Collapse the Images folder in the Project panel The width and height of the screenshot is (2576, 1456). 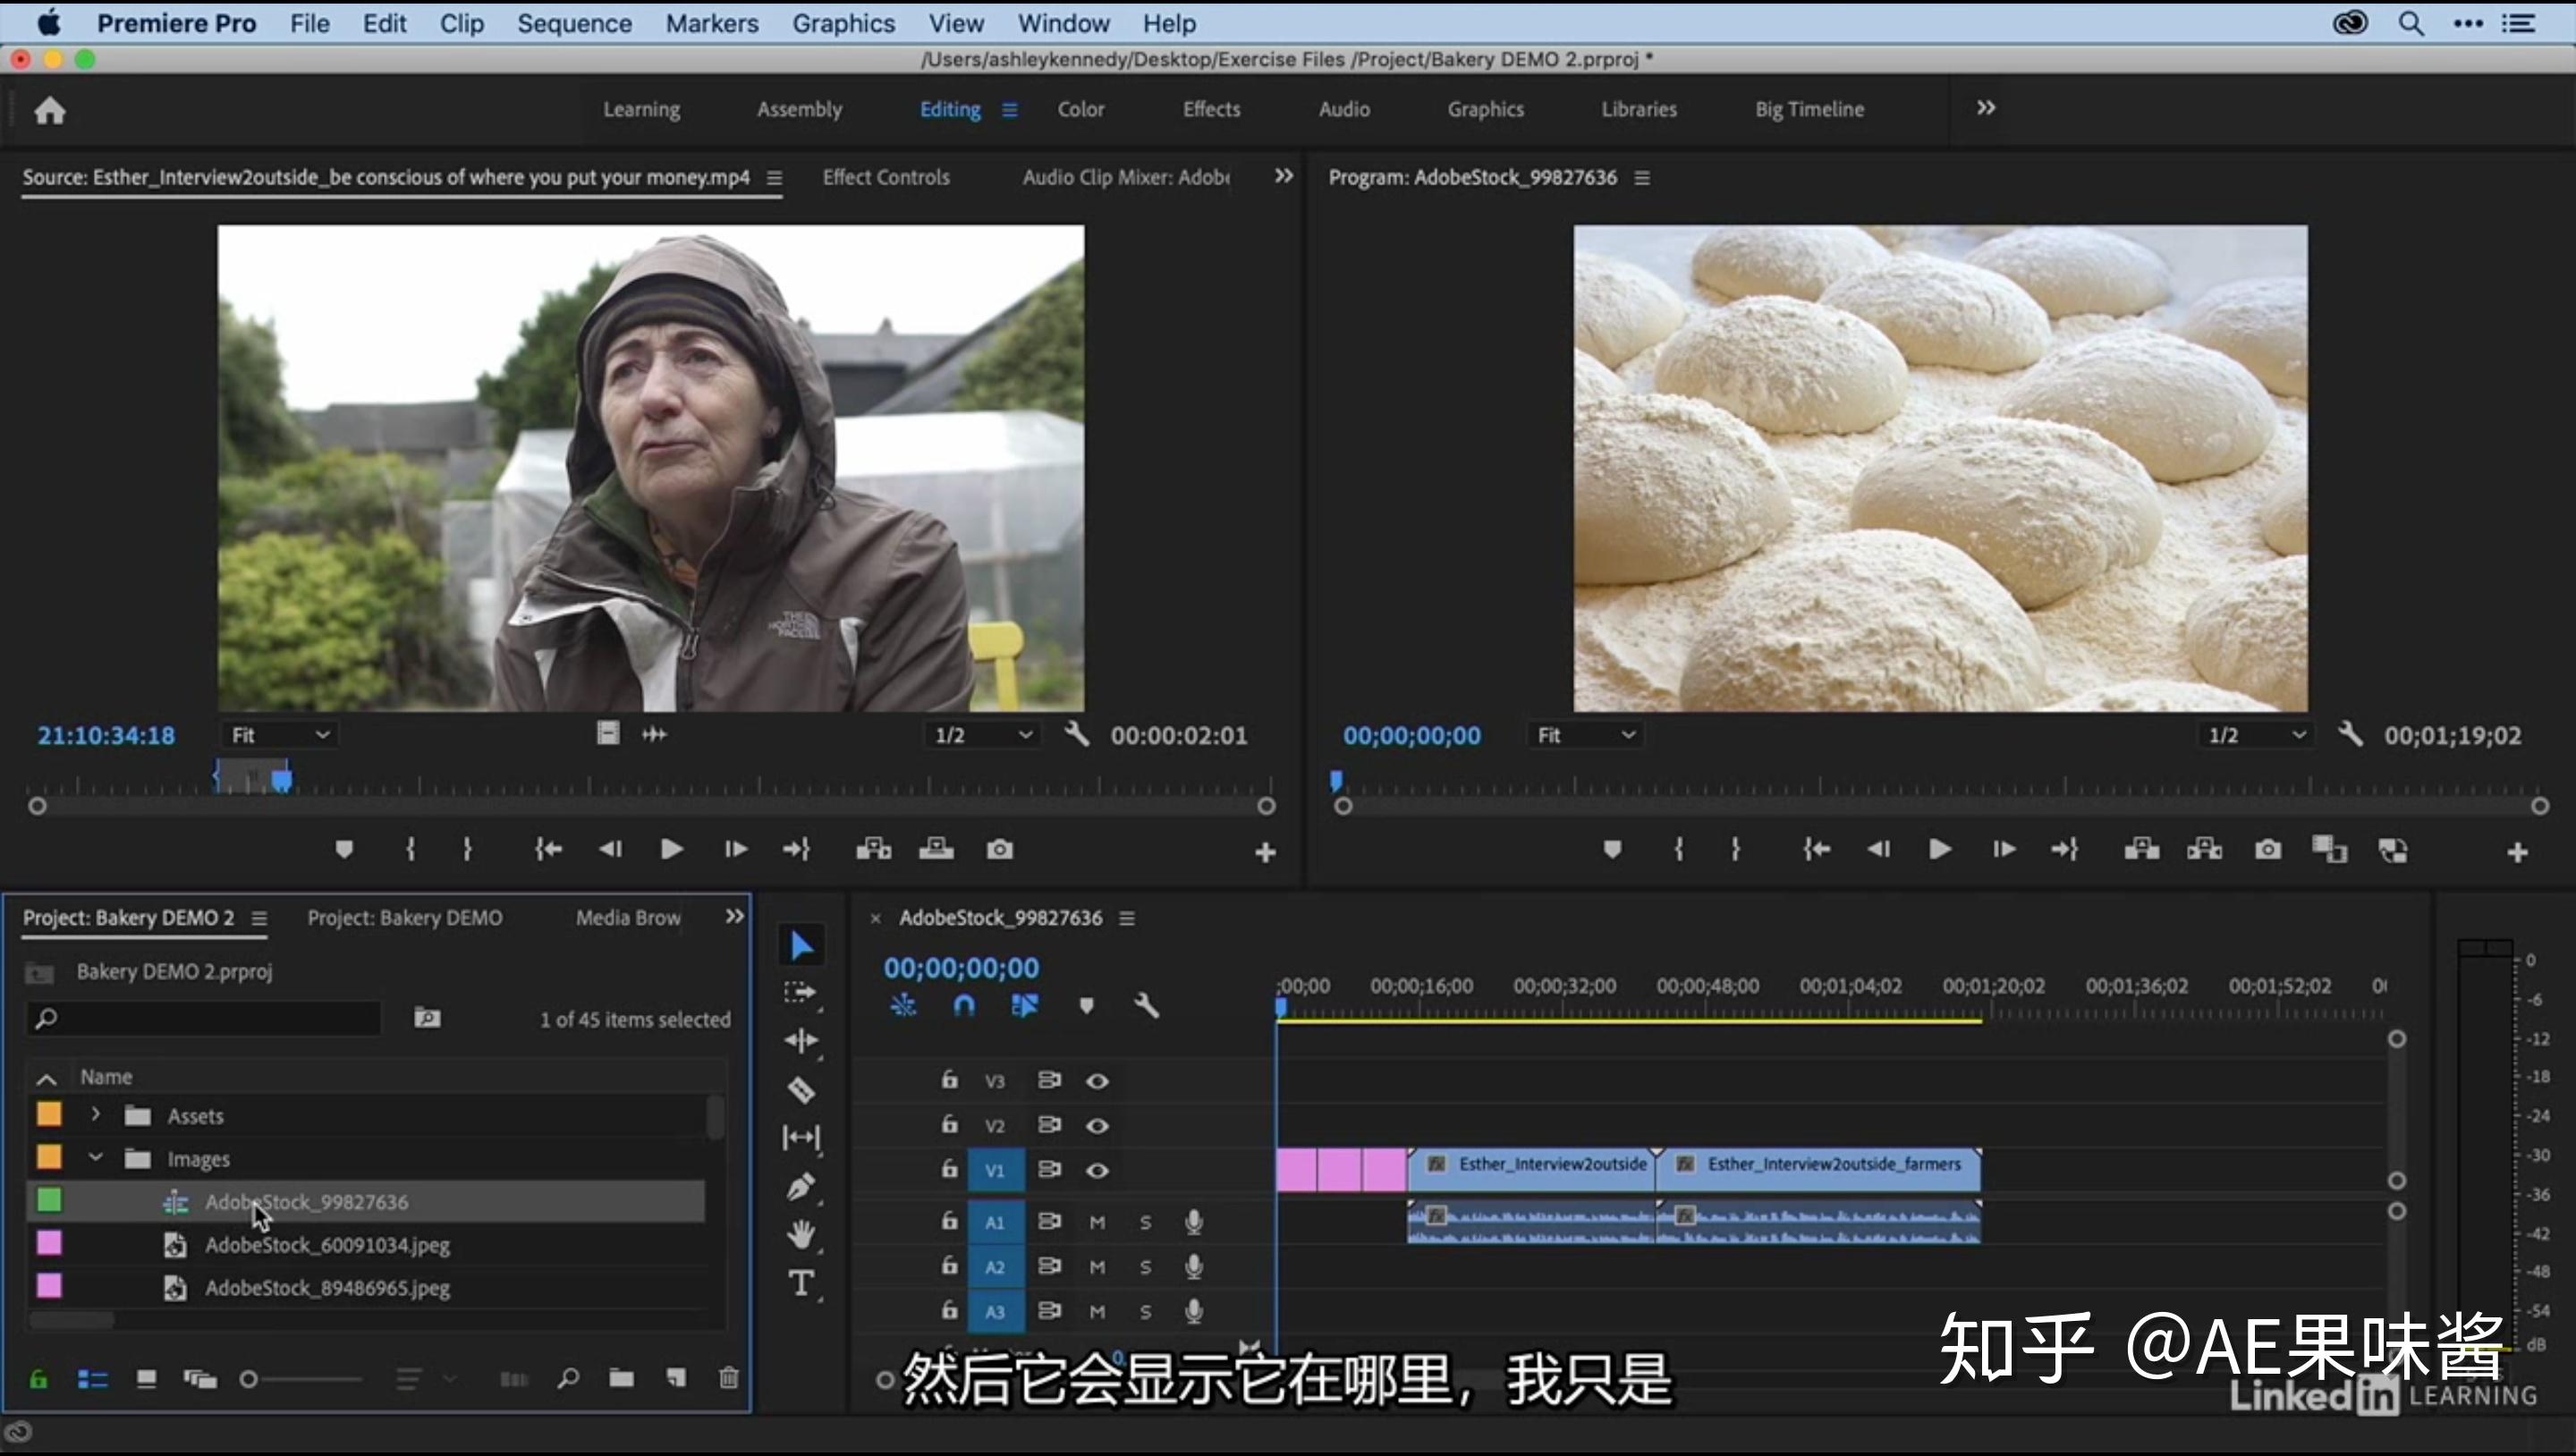96,1158
